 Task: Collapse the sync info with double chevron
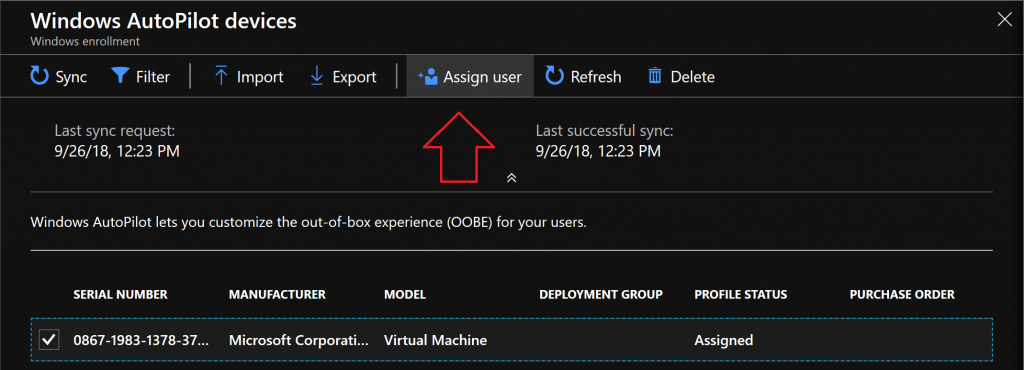coord(512,177)
